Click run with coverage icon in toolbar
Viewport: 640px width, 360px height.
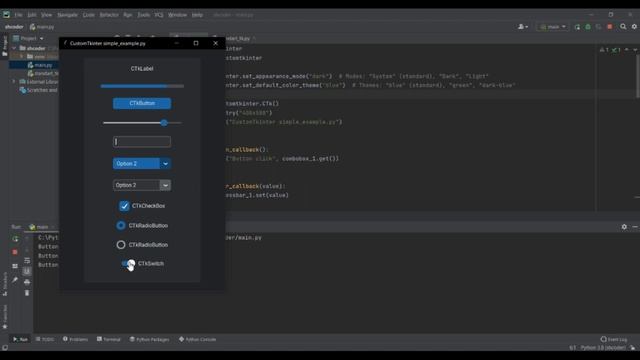(x=599, y=27)
